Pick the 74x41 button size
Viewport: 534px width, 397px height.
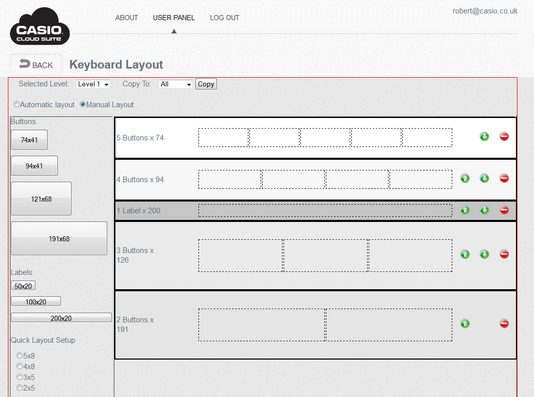pos(29,140)
